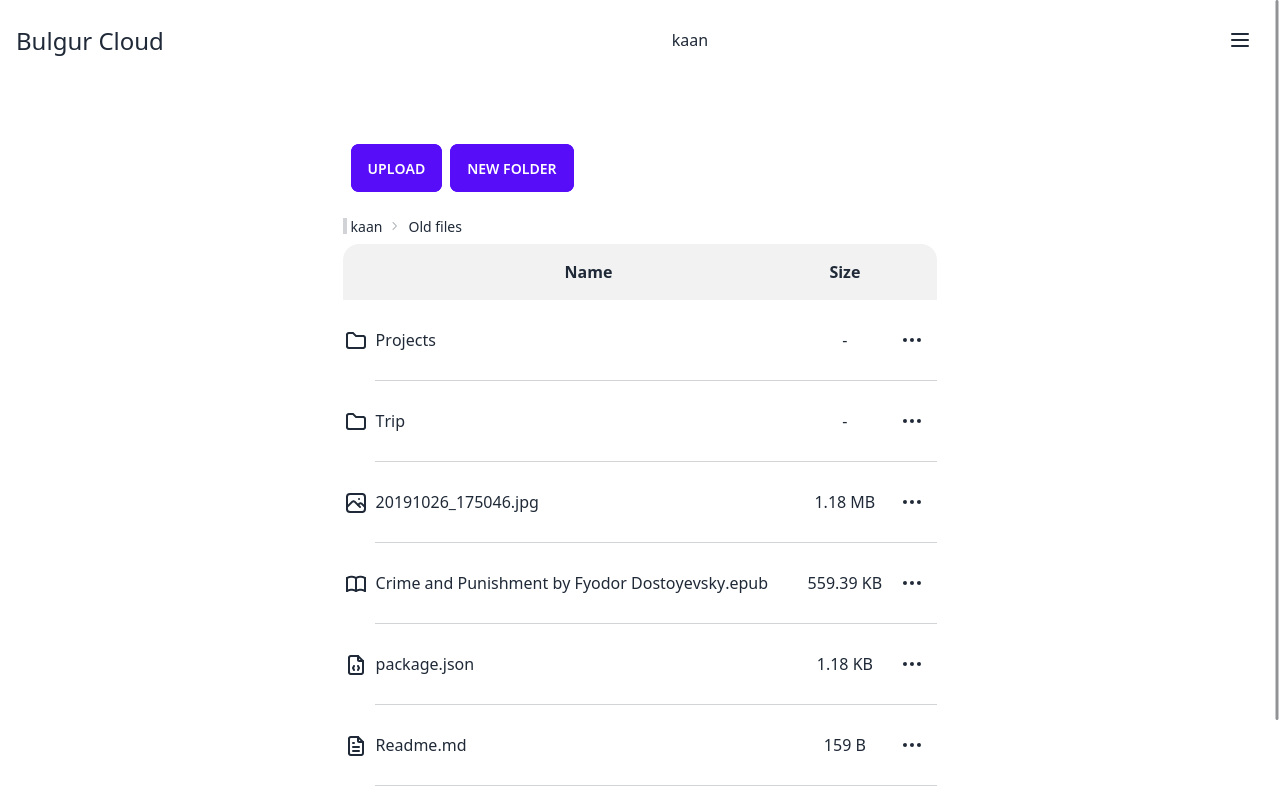Click the breadcrumb chevron separator
The image size is (1280, 800).
[x=395, y=226]
